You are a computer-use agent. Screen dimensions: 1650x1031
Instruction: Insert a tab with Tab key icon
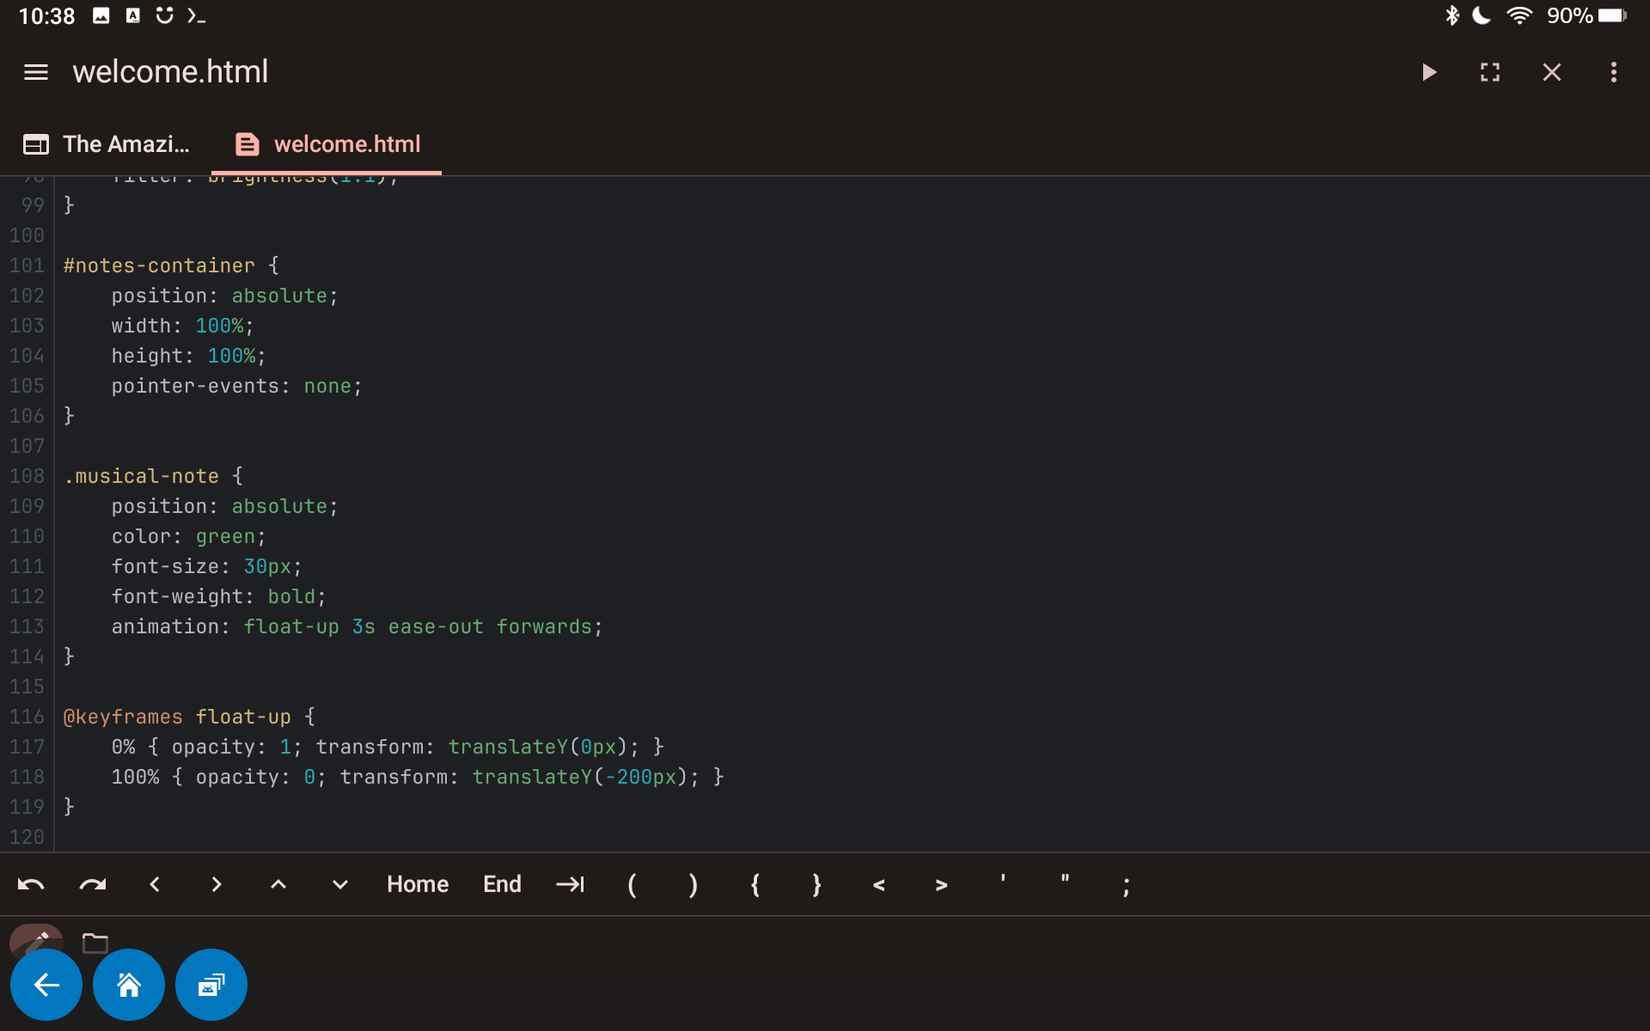tap(570, 884)
